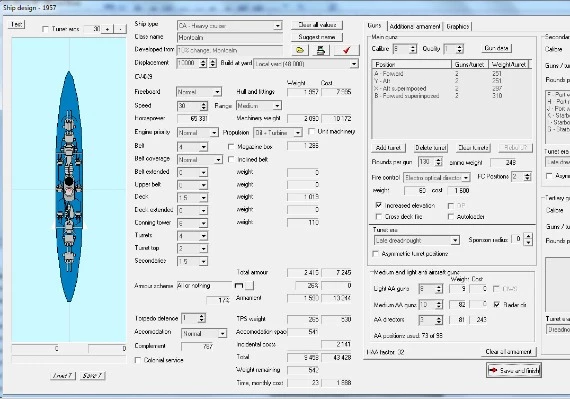Screen dimensions: 570x399
Task: Open the Ship type dropdown
Action: click(x=278, y=26)
